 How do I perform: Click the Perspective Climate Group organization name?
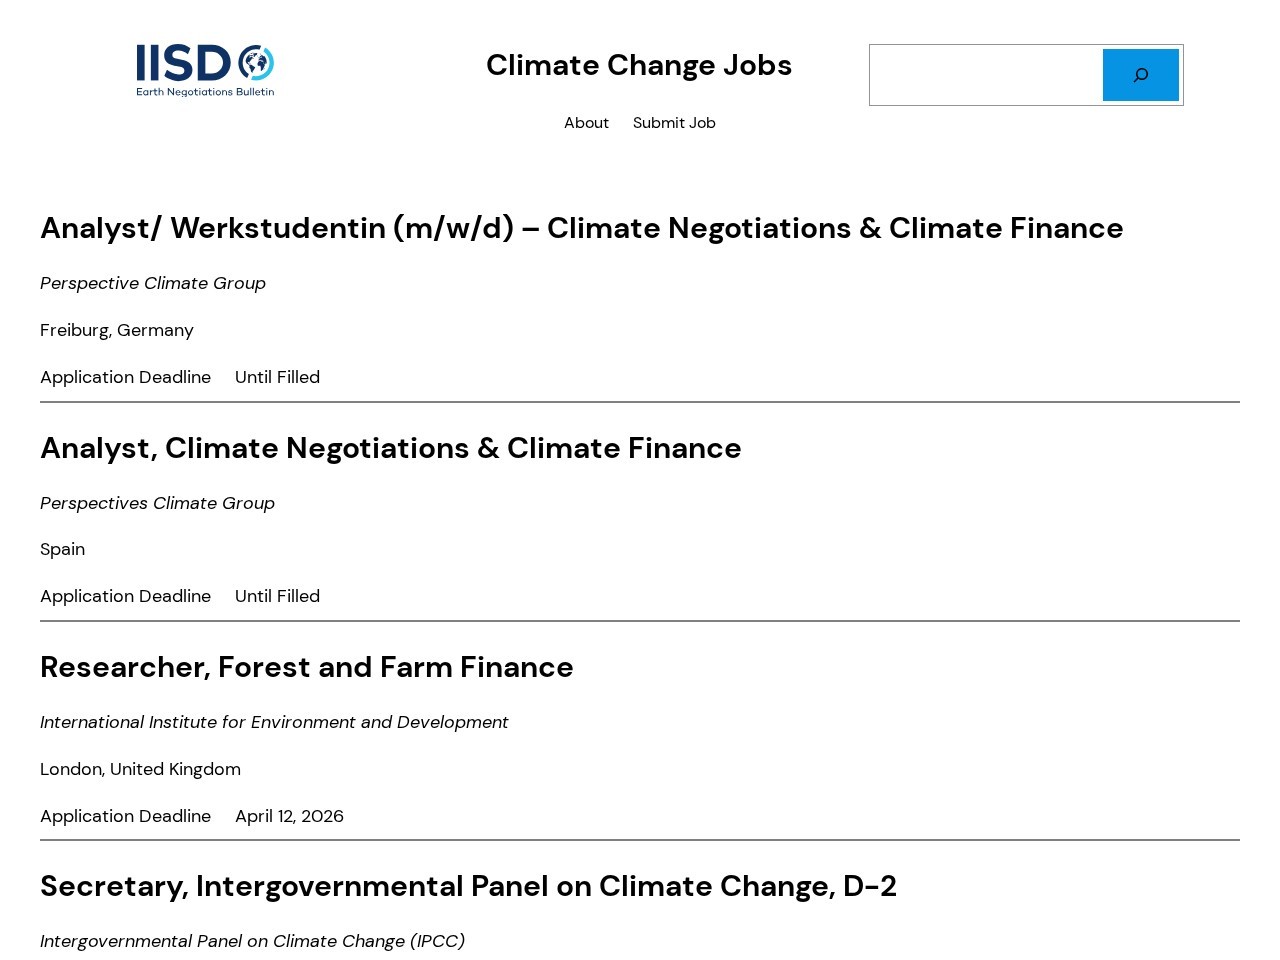(x=153, y=283)
